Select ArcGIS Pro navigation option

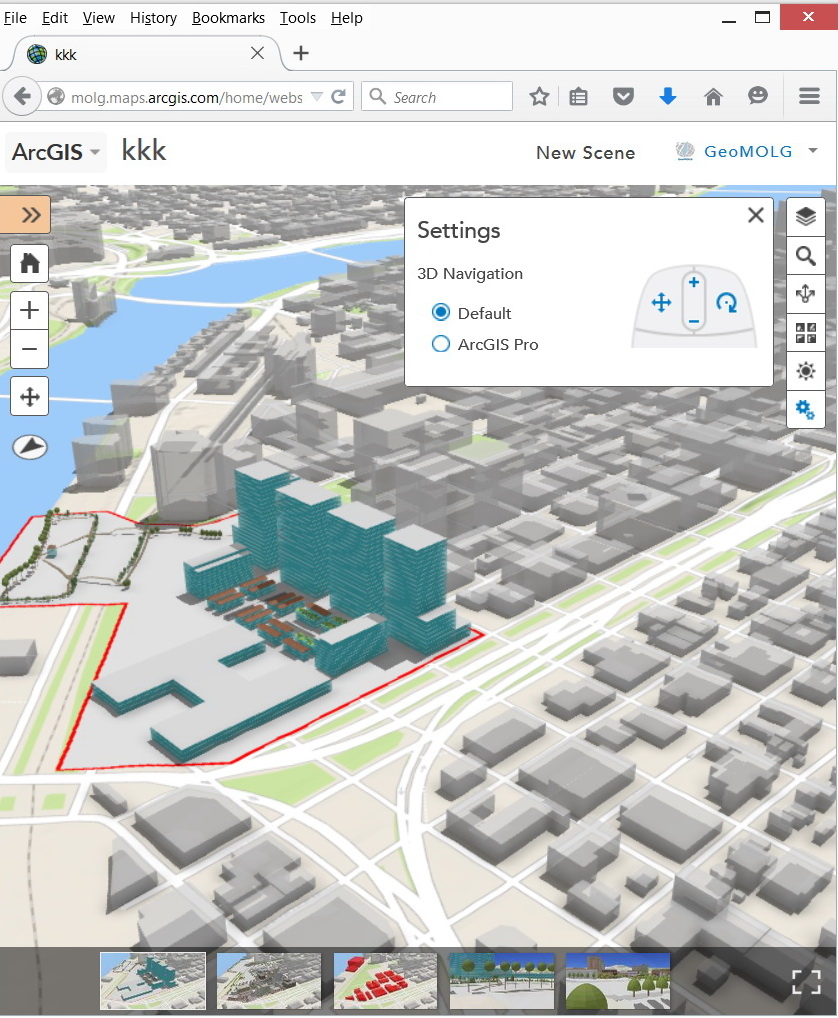click(441, 344)
